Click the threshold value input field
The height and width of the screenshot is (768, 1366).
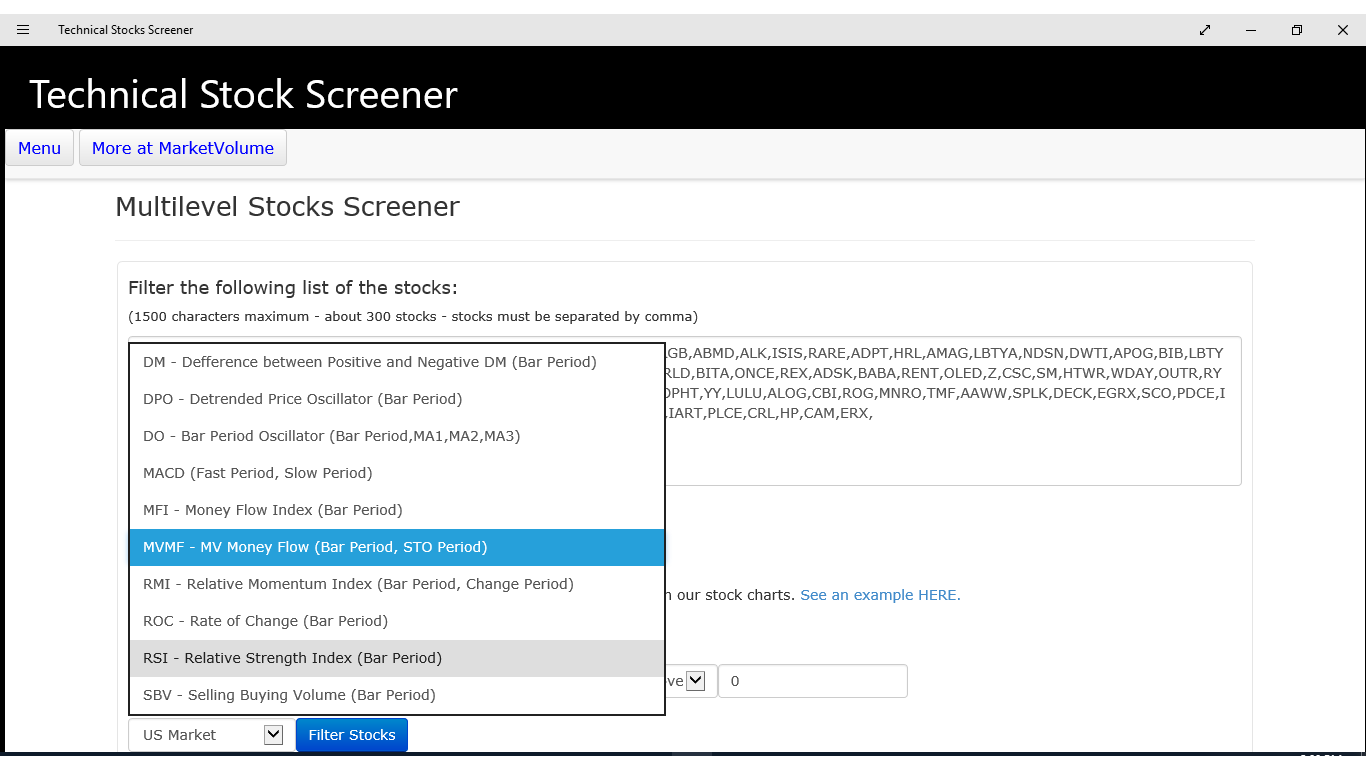(x=812, y=681)
